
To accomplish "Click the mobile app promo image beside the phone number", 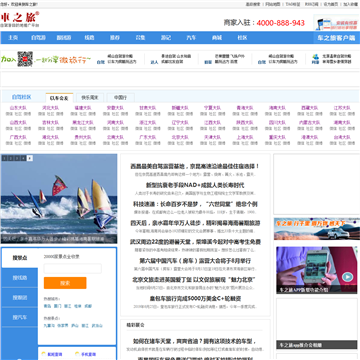I will 337,23.
